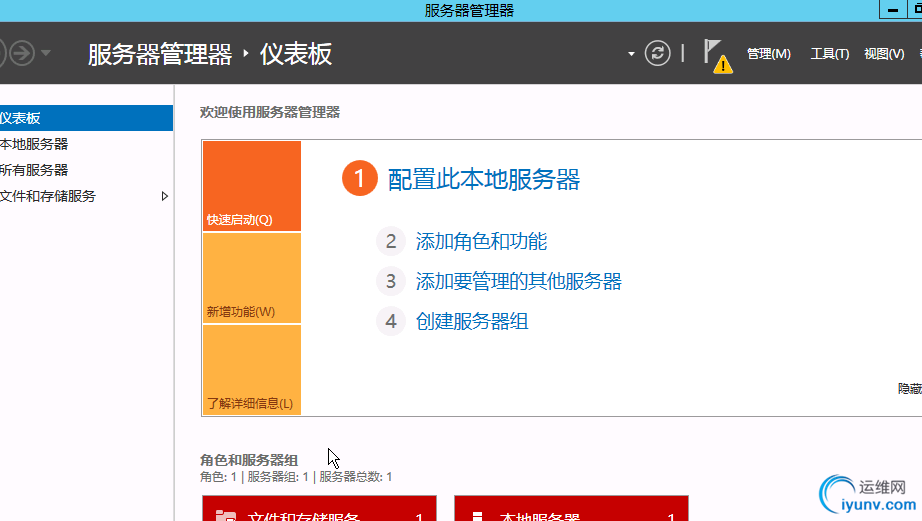Click the 角色和服务器组 heading
This screenshot has width=922, height=521.
[249, 460]
